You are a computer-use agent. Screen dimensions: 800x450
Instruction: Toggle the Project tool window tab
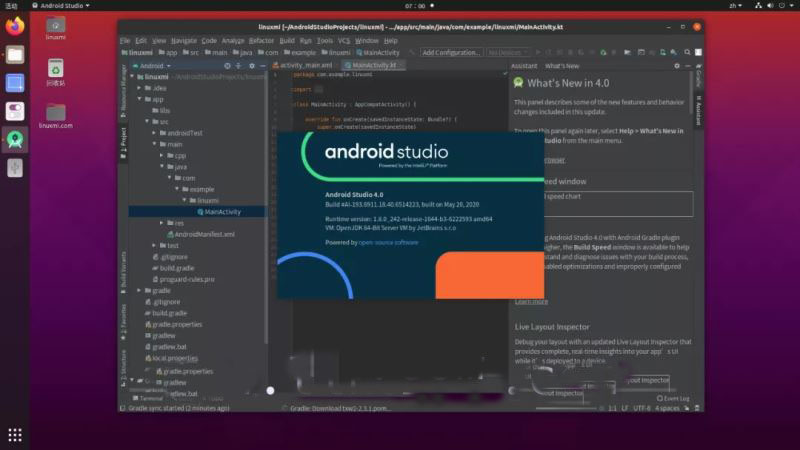pyautogui.click(x=124, y=139)
